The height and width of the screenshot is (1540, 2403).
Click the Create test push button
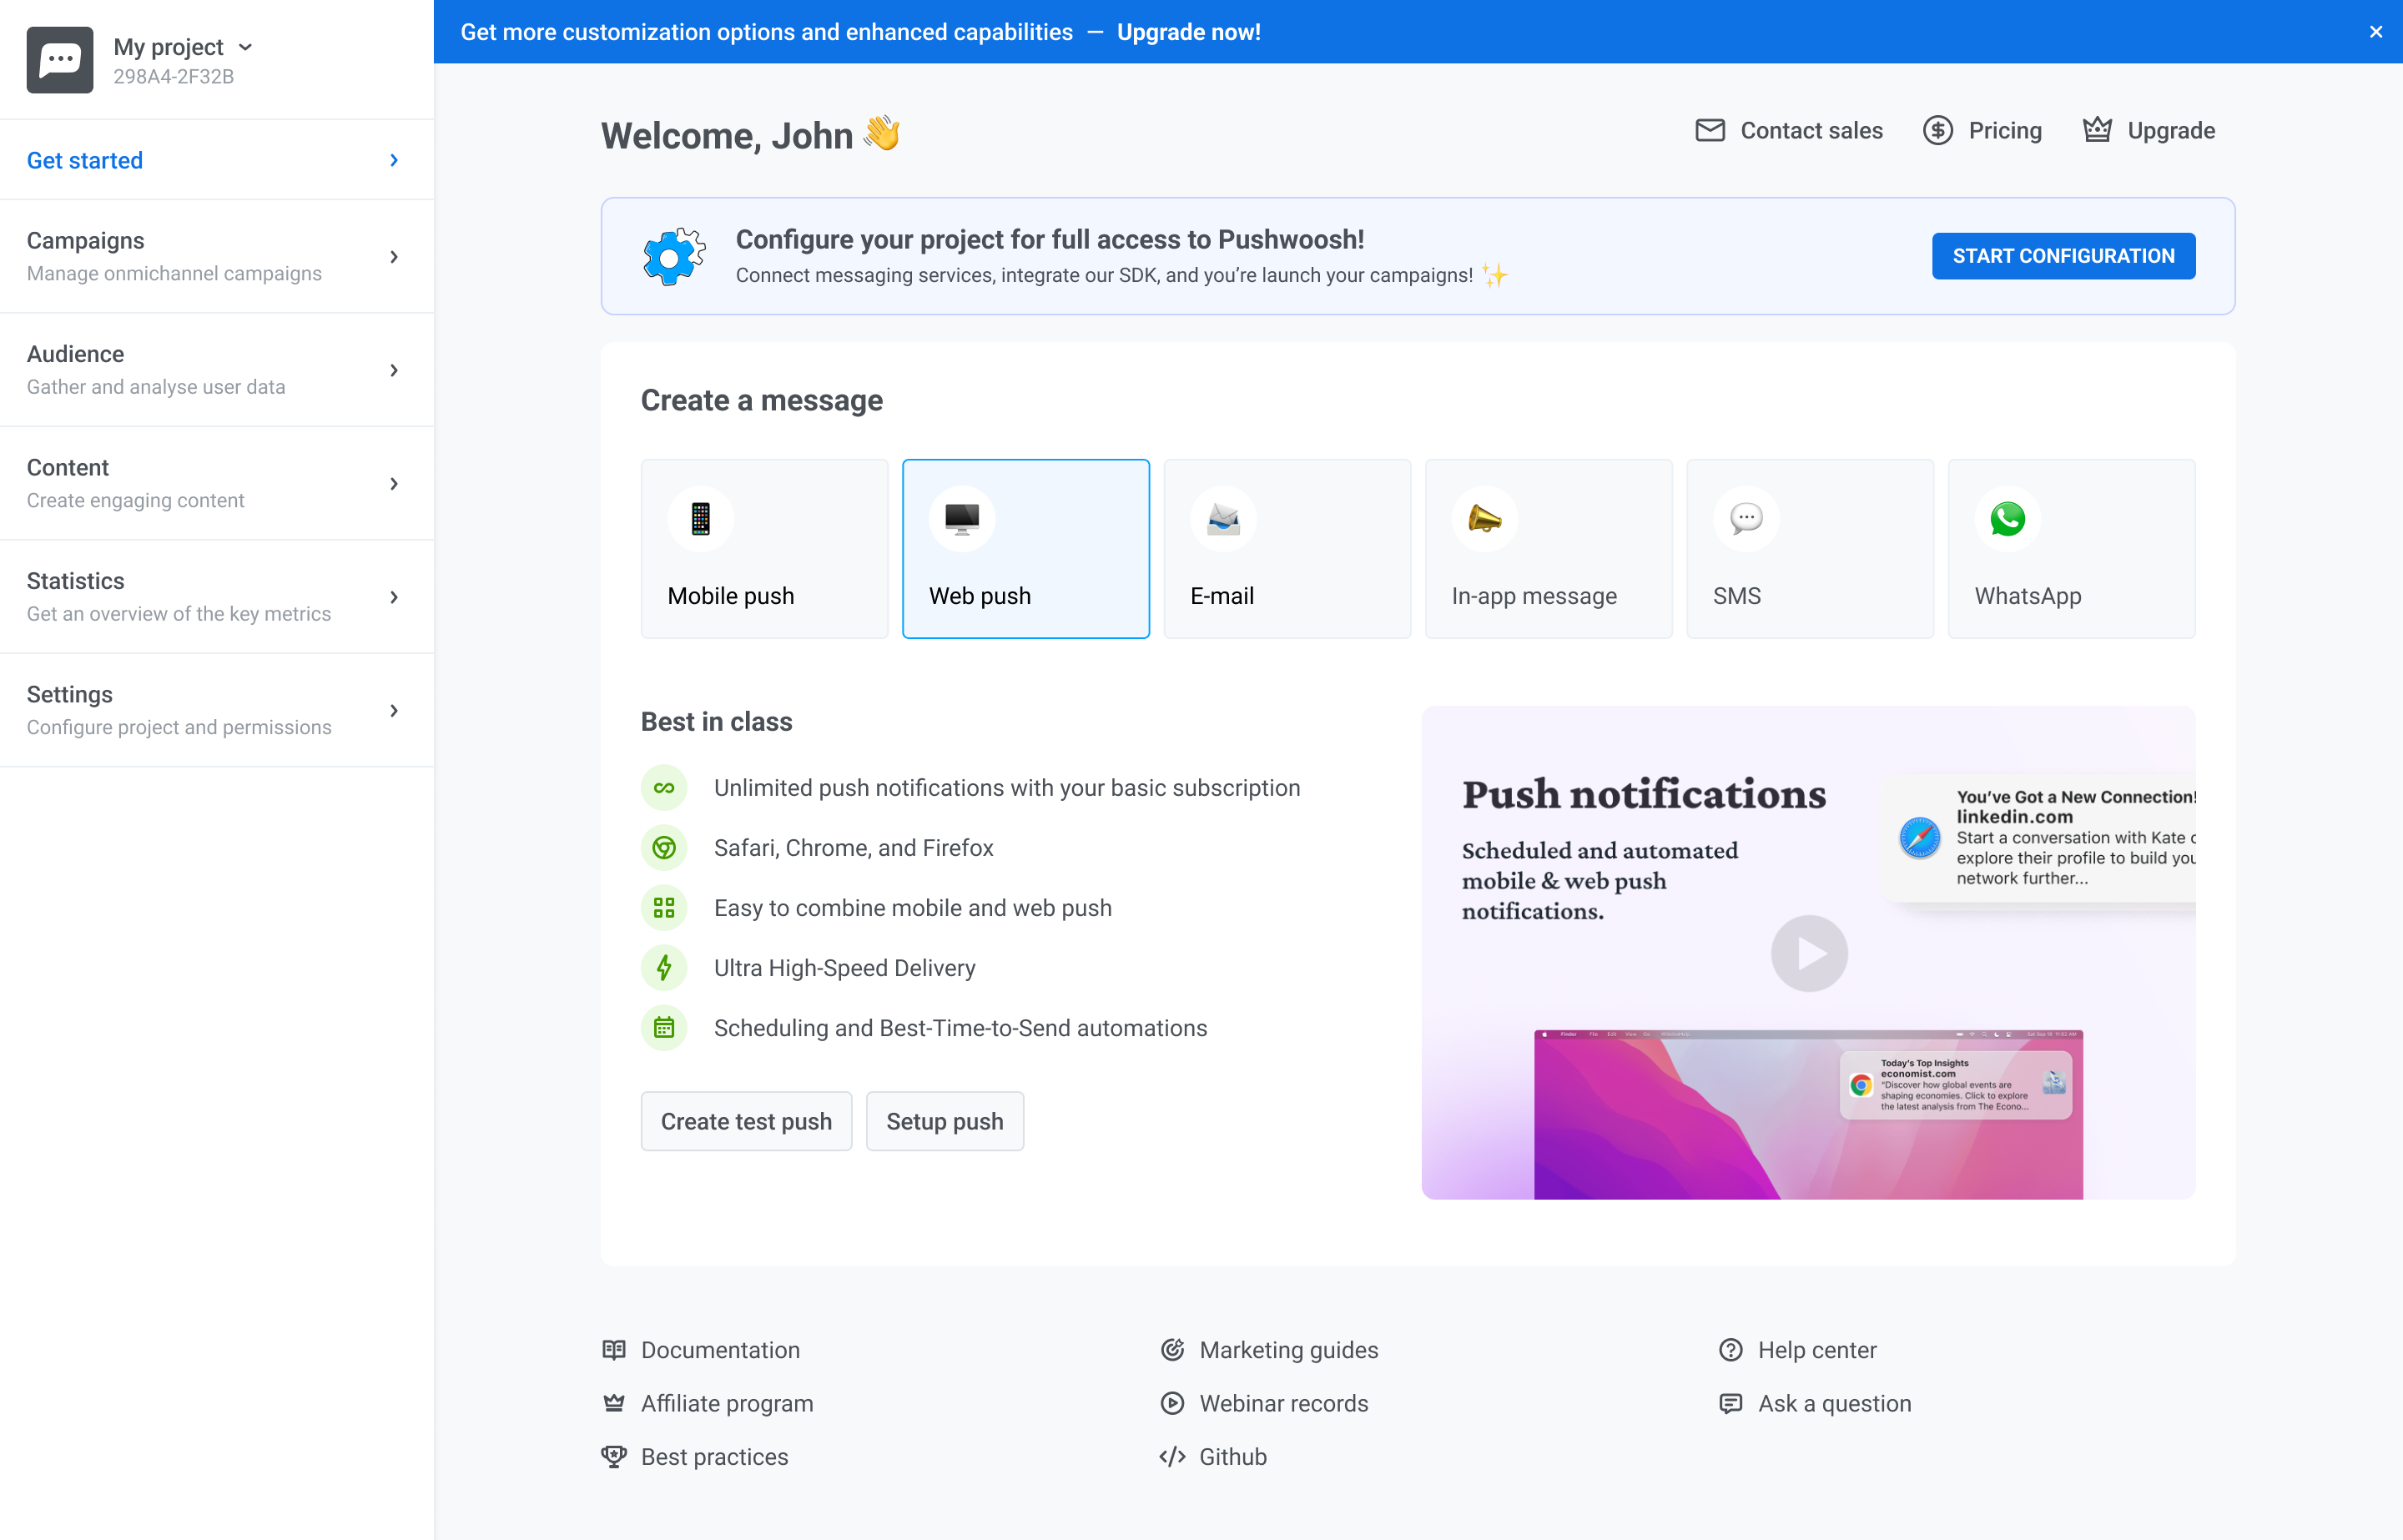point(746,1121)
